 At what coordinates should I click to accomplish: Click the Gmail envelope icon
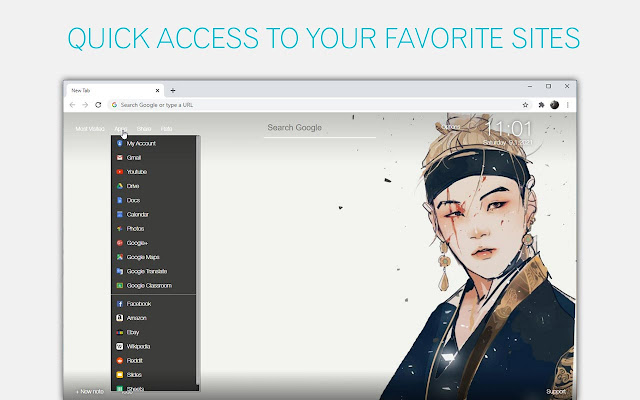coord(120,158)
